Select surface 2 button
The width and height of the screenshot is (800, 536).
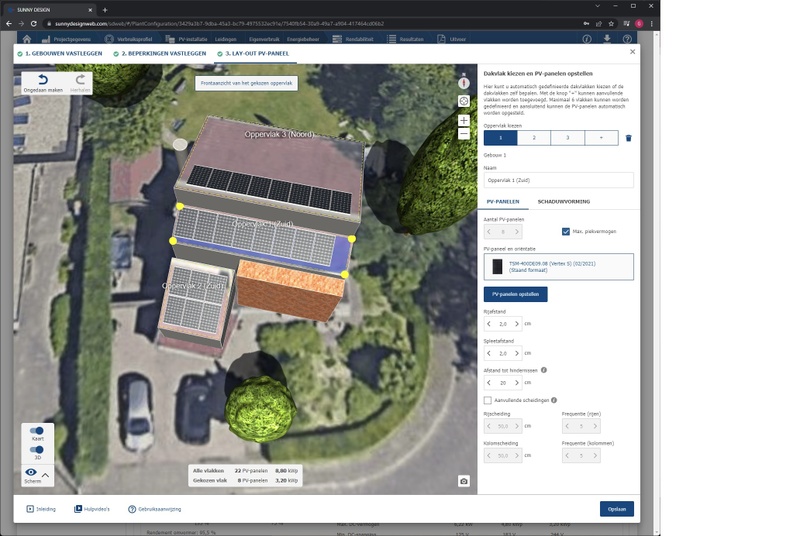[534, 138]
